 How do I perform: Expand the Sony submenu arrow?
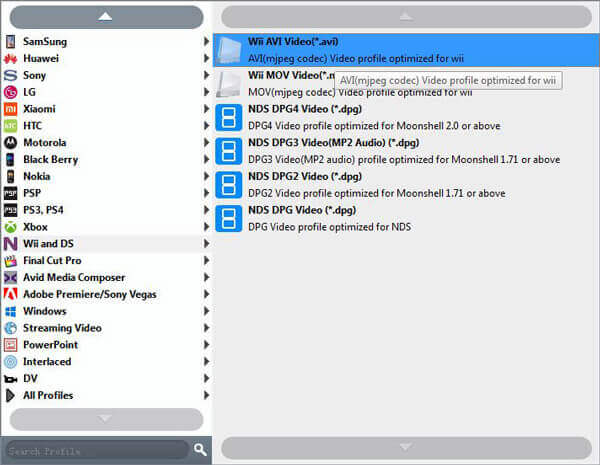coord(206,75)
